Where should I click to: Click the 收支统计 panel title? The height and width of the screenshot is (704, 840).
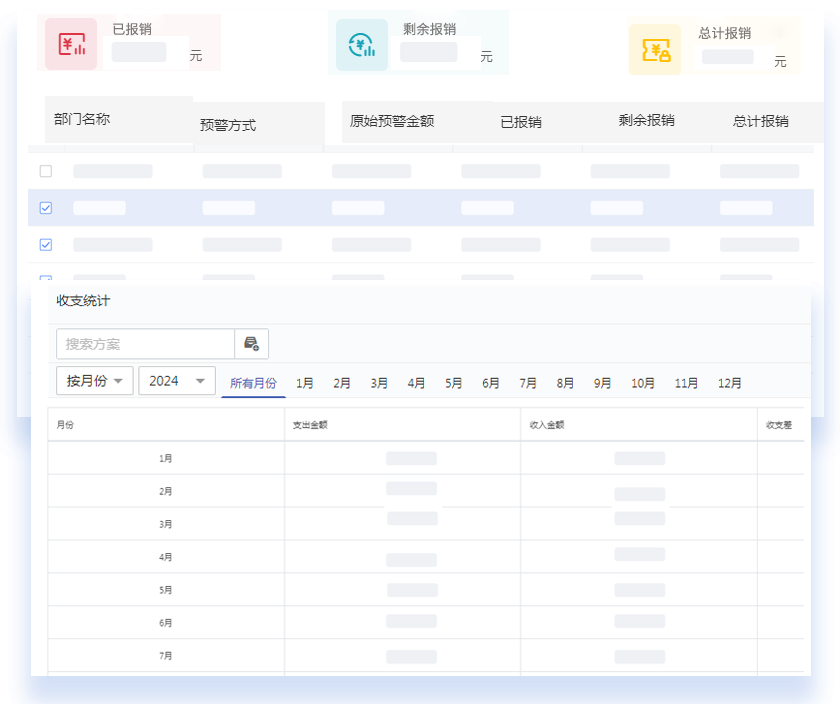pos(81,301)
